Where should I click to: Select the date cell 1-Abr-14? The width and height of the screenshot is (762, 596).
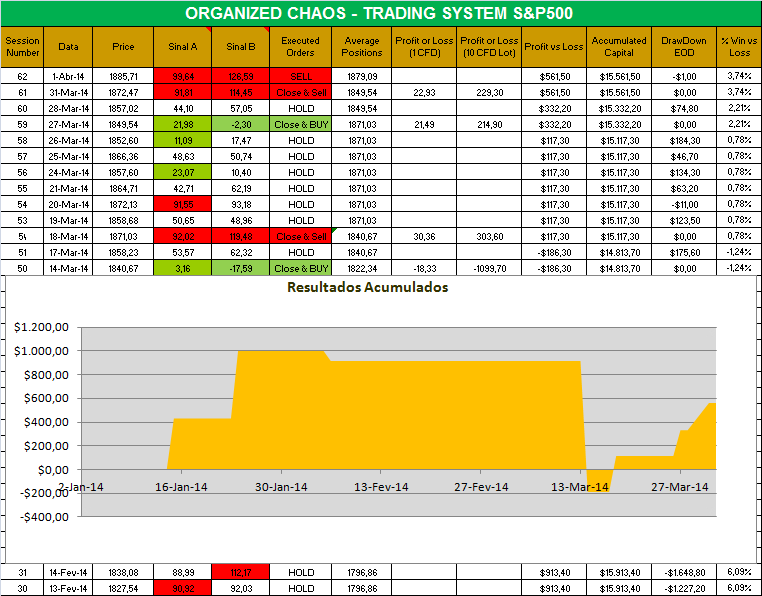pos(68,76)
